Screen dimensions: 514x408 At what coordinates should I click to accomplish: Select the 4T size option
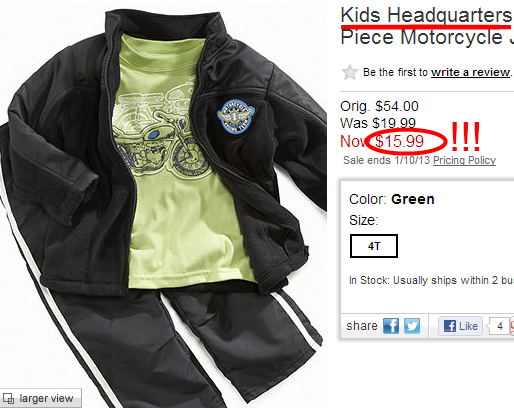pos(374,246)
